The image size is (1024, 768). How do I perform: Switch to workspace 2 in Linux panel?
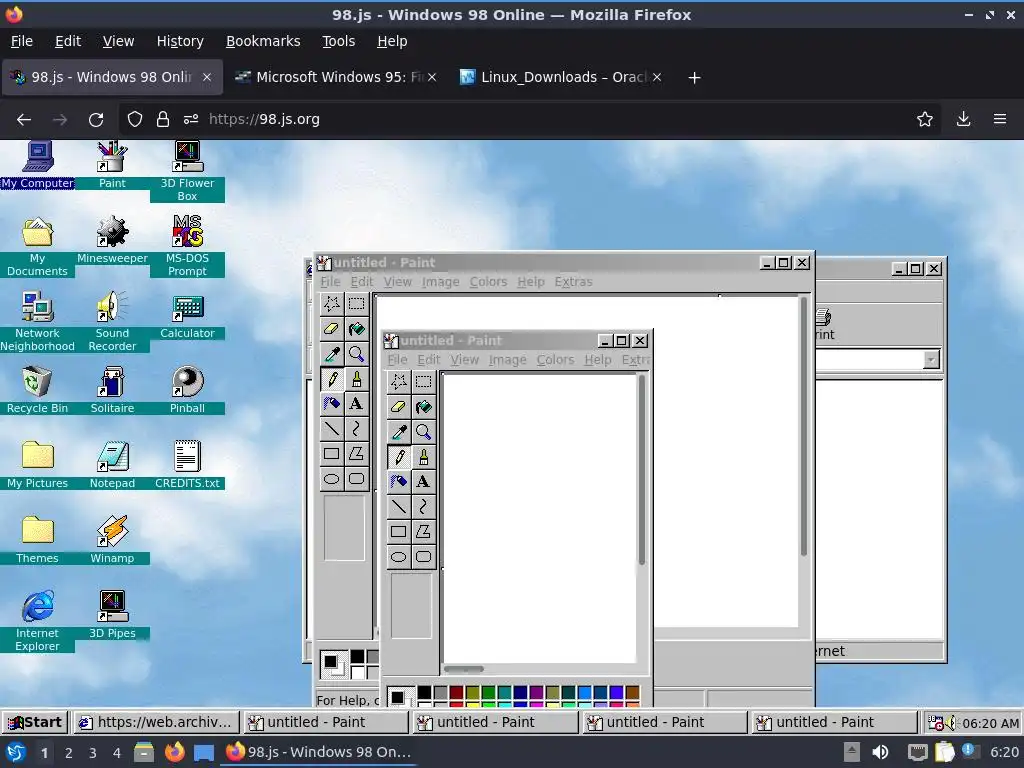69,753
